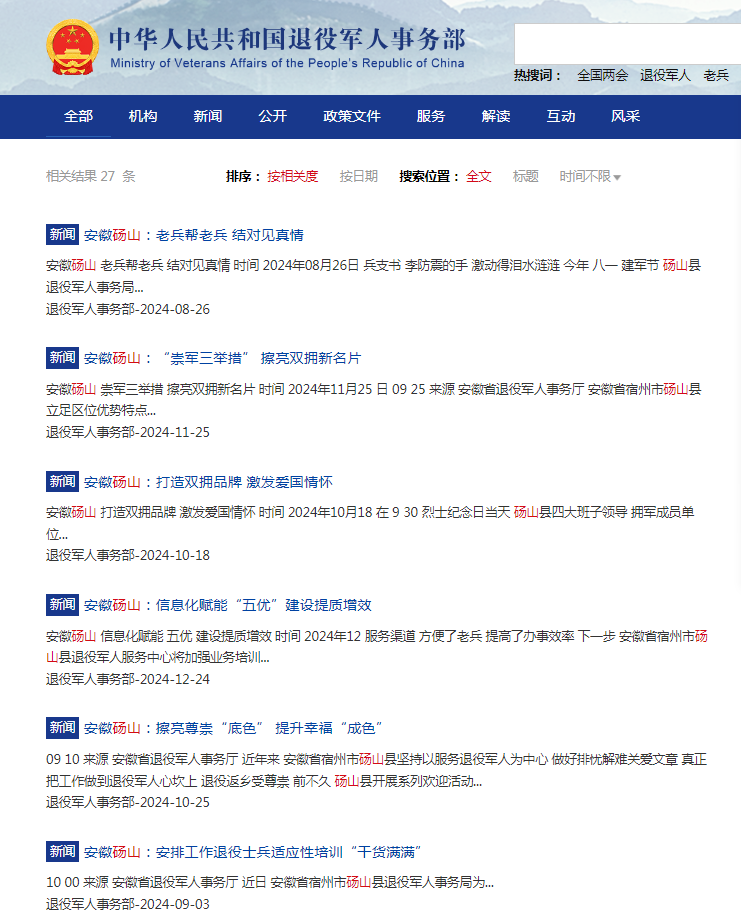Expand the 时间不限 time filter dropdown
The height and width of the screenshot is (918, 741).
click(x=589, y=176)
